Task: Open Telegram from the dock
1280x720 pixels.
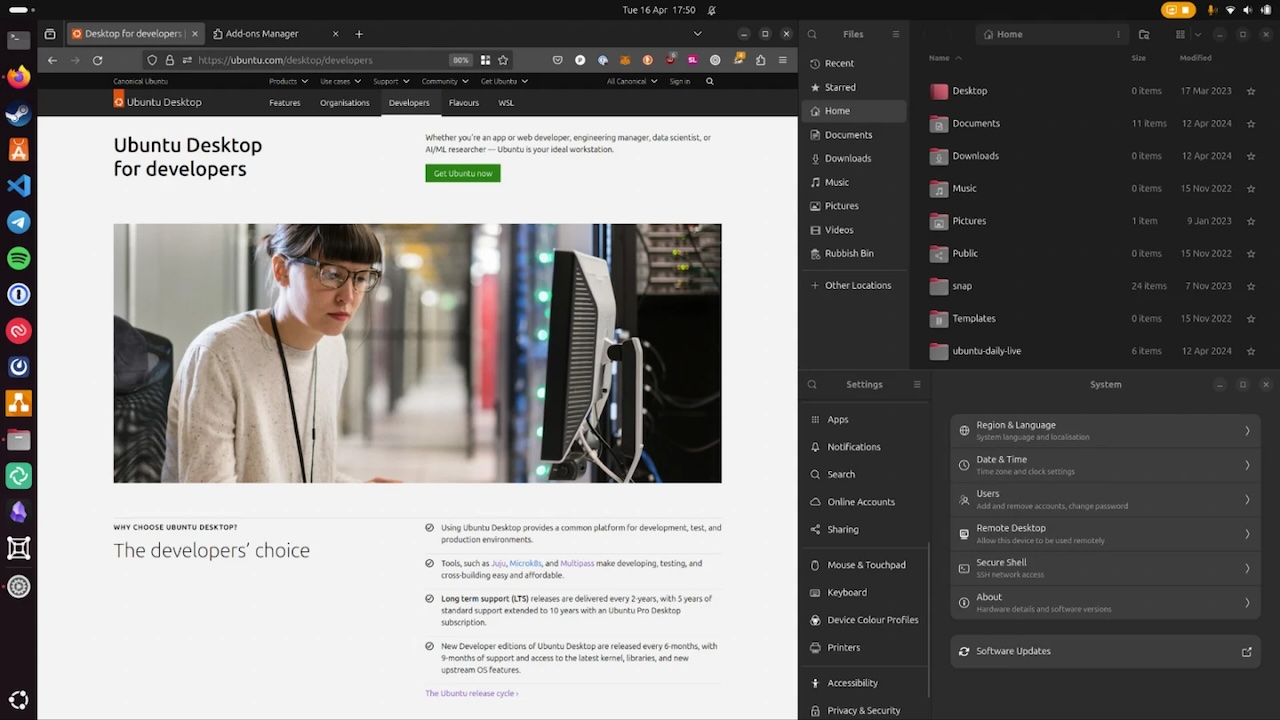Action: (18, 222)
